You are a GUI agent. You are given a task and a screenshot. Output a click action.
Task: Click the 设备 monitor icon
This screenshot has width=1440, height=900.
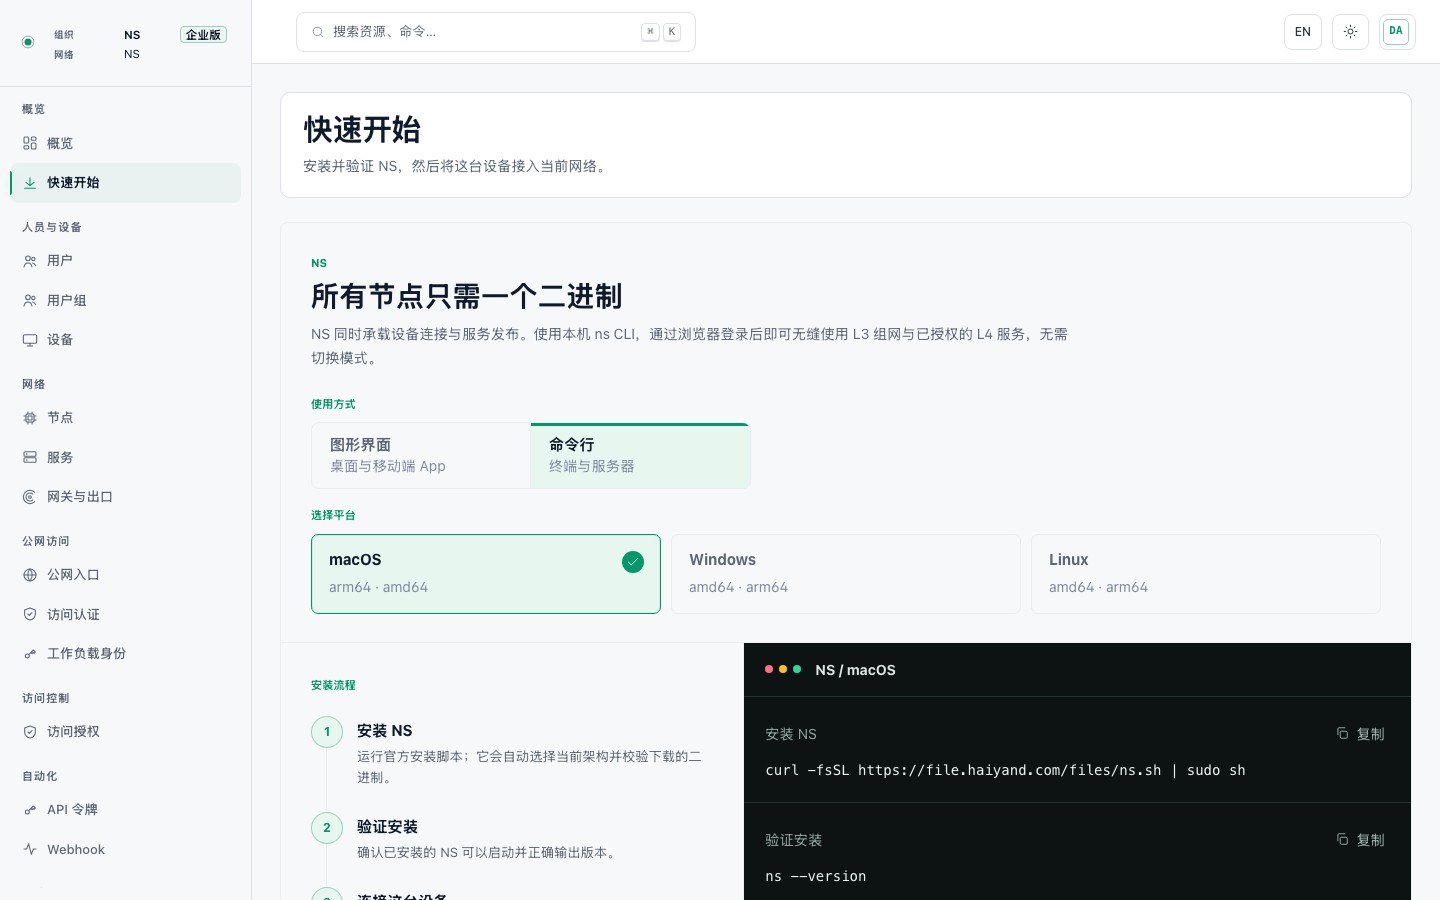tap(30, 340)
